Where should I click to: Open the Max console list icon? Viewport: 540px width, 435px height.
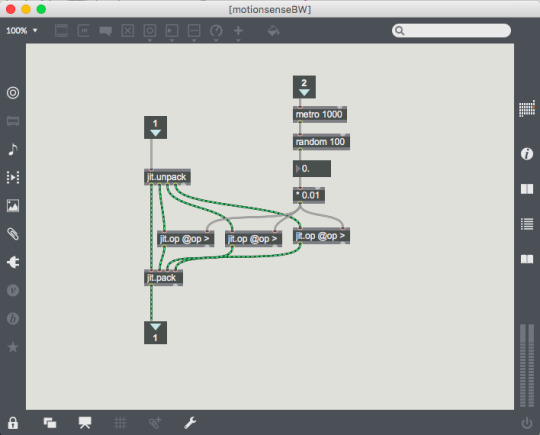527,224
